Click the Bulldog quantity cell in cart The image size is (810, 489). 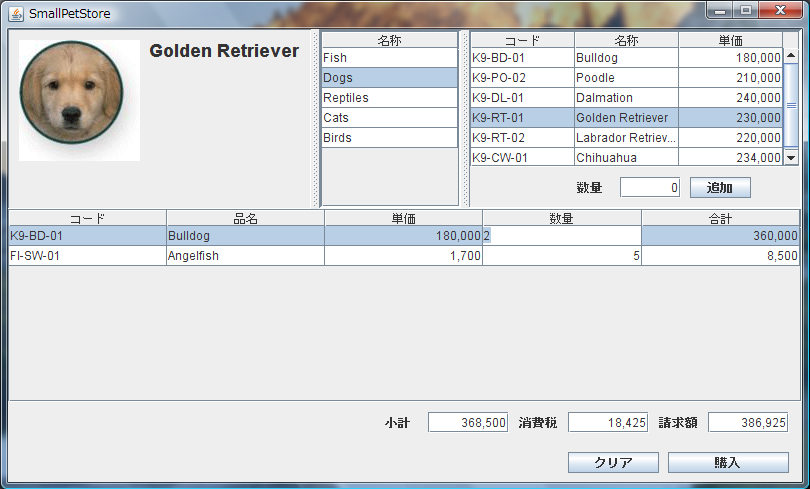[561, 236]
